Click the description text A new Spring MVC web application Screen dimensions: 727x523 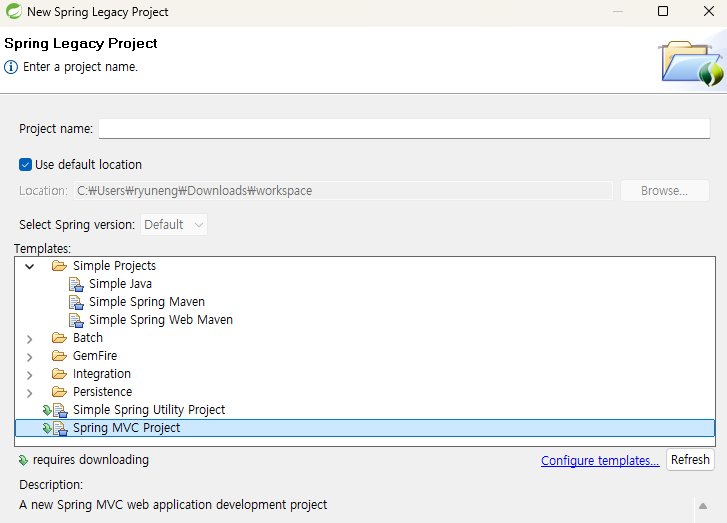click(x=172, y=504)
